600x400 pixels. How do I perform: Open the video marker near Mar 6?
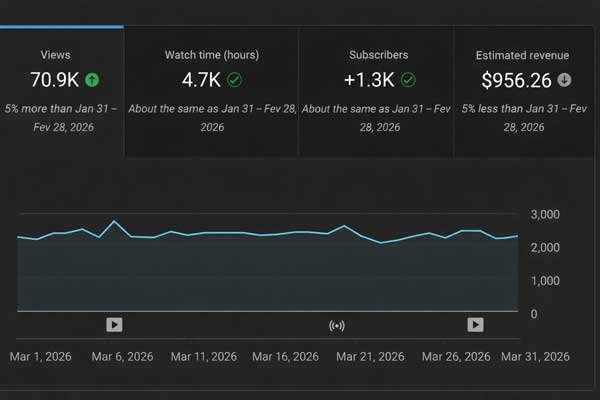click(x=114, y=324)
